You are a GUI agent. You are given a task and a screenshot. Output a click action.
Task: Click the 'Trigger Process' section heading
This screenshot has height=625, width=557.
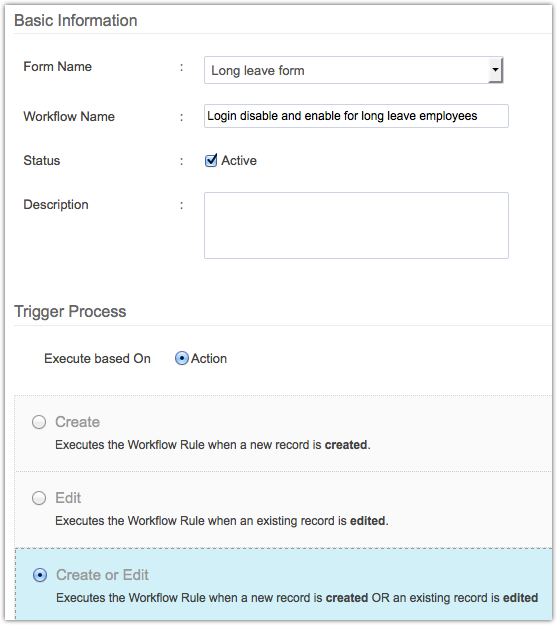[70, 311]
